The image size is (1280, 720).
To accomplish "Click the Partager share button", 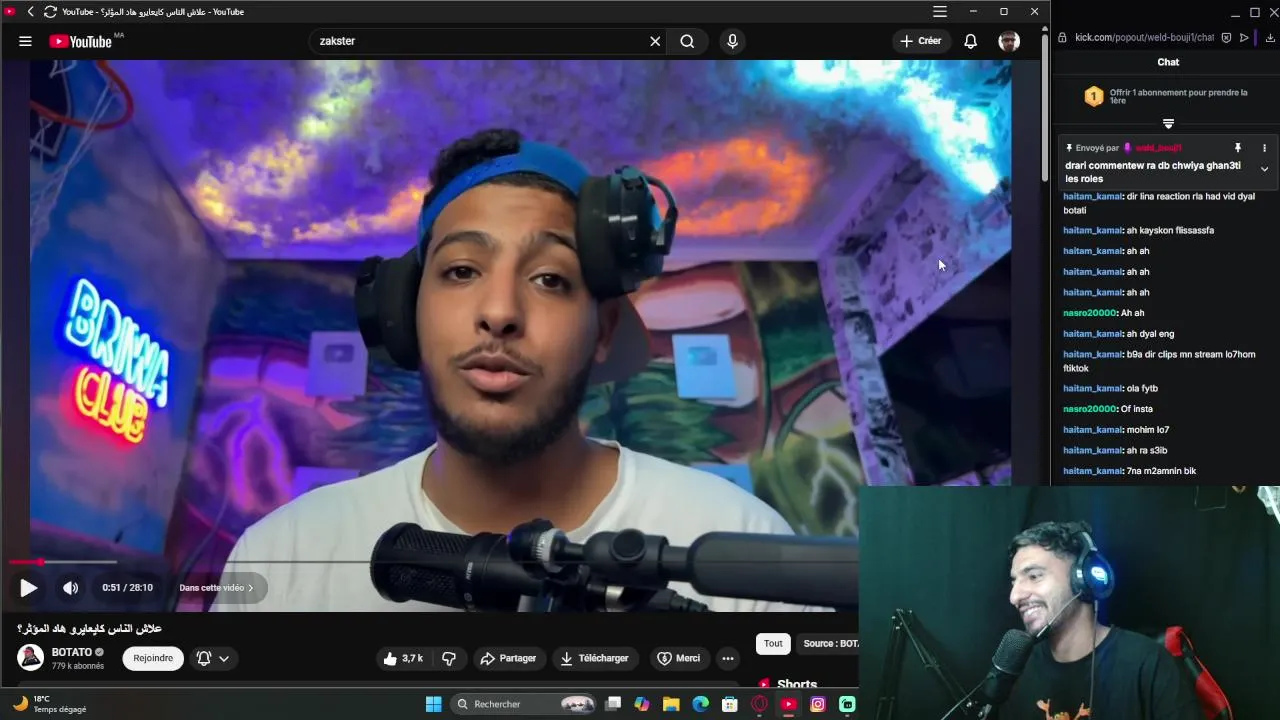I will tap(508, 658).
